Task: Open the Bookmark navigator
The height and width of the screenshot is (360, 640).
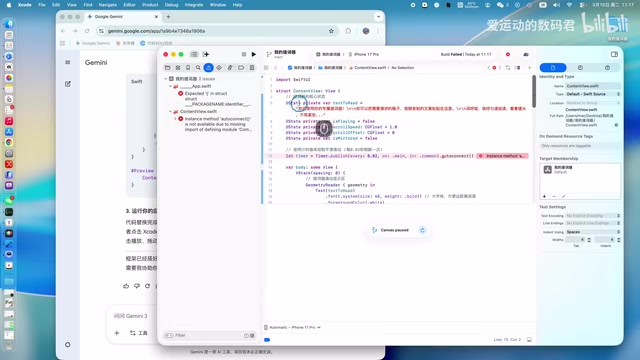Action: [x=188, y=68]
